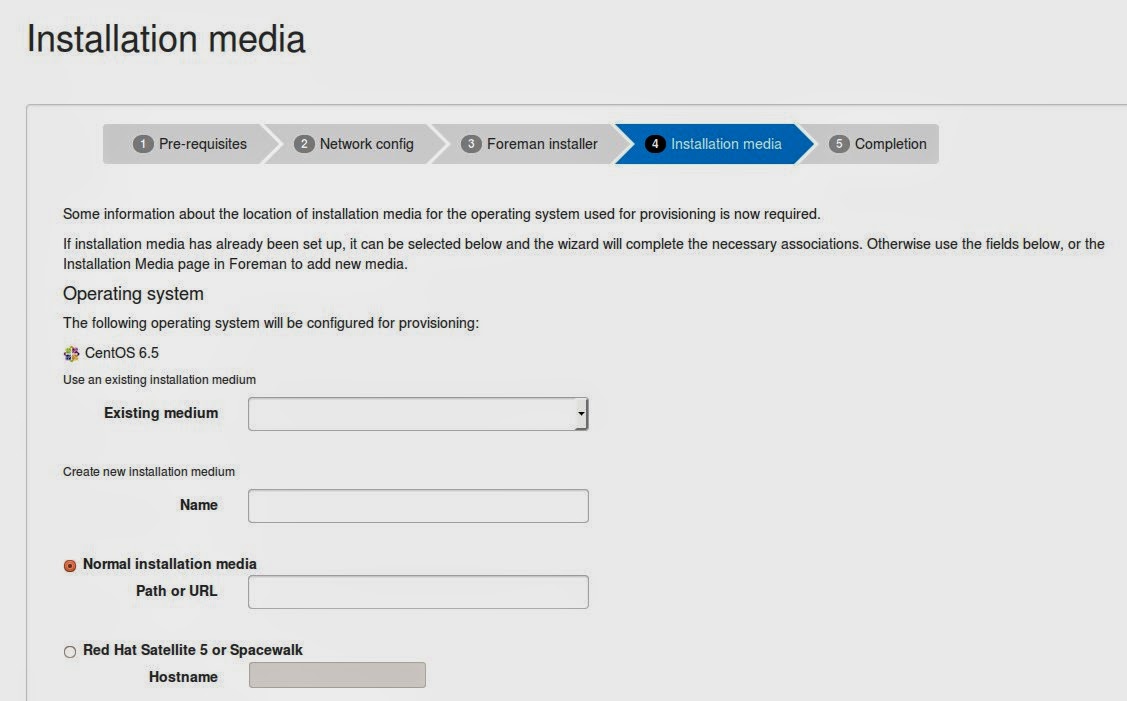
Task: Click the CentOS 6.5 operating system text
Action: tap(122, 353)
